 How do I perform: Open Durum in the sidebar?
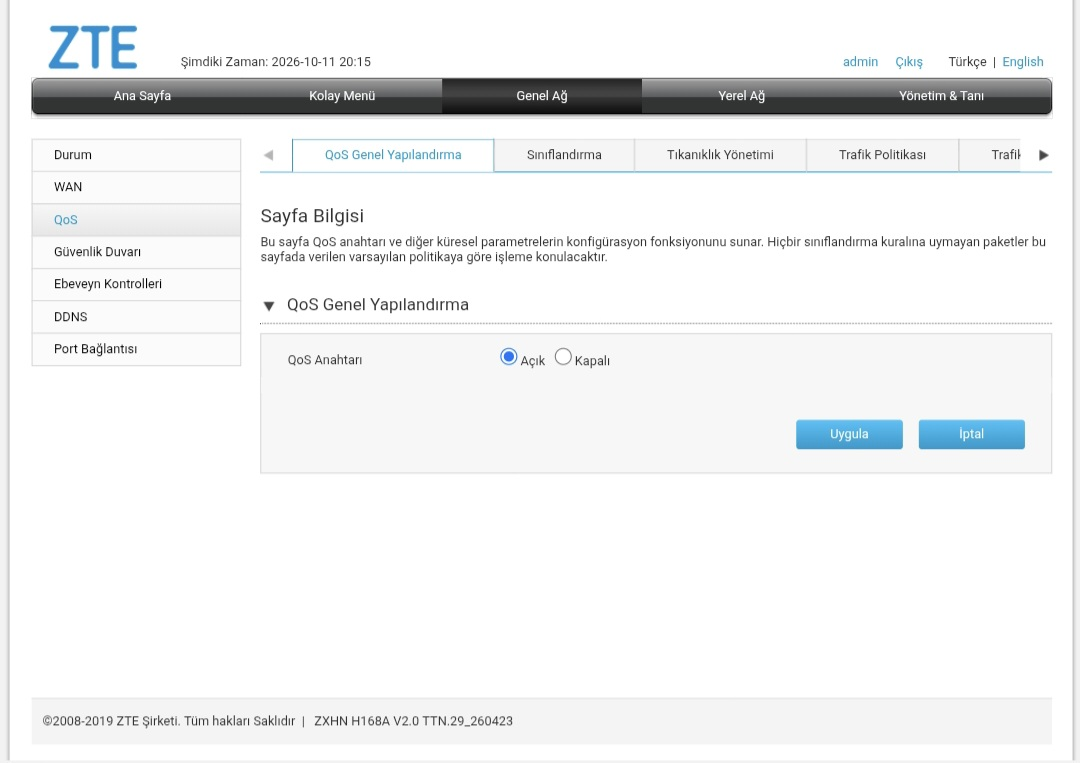pos(136,155)
